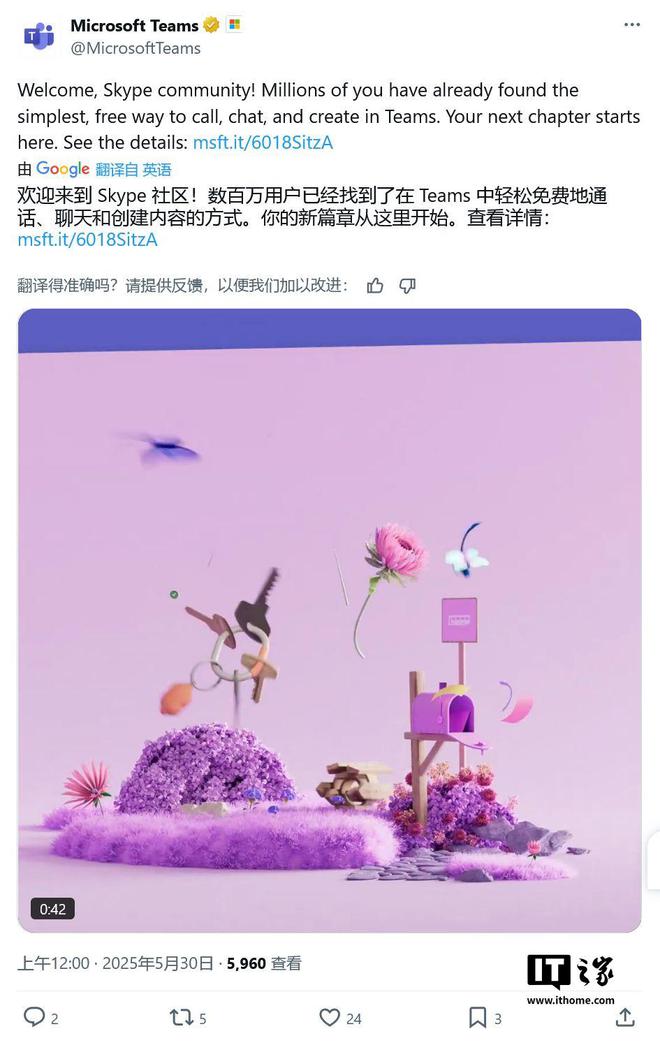This screenshot has width=660, height=1043.
Task: Like the post with heart icon
Action: [329, 1017]
